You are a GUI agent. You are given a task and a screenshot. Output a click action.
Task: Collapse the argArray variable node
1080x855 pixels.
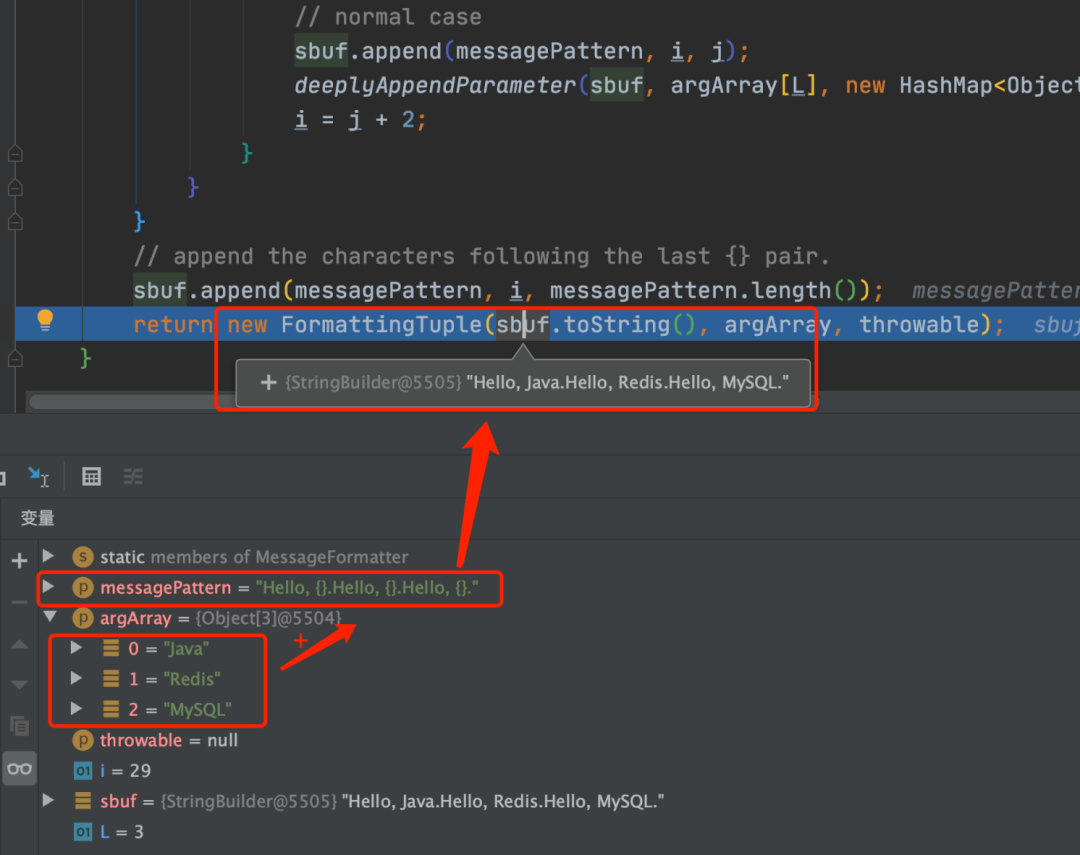tap(48, 617)
